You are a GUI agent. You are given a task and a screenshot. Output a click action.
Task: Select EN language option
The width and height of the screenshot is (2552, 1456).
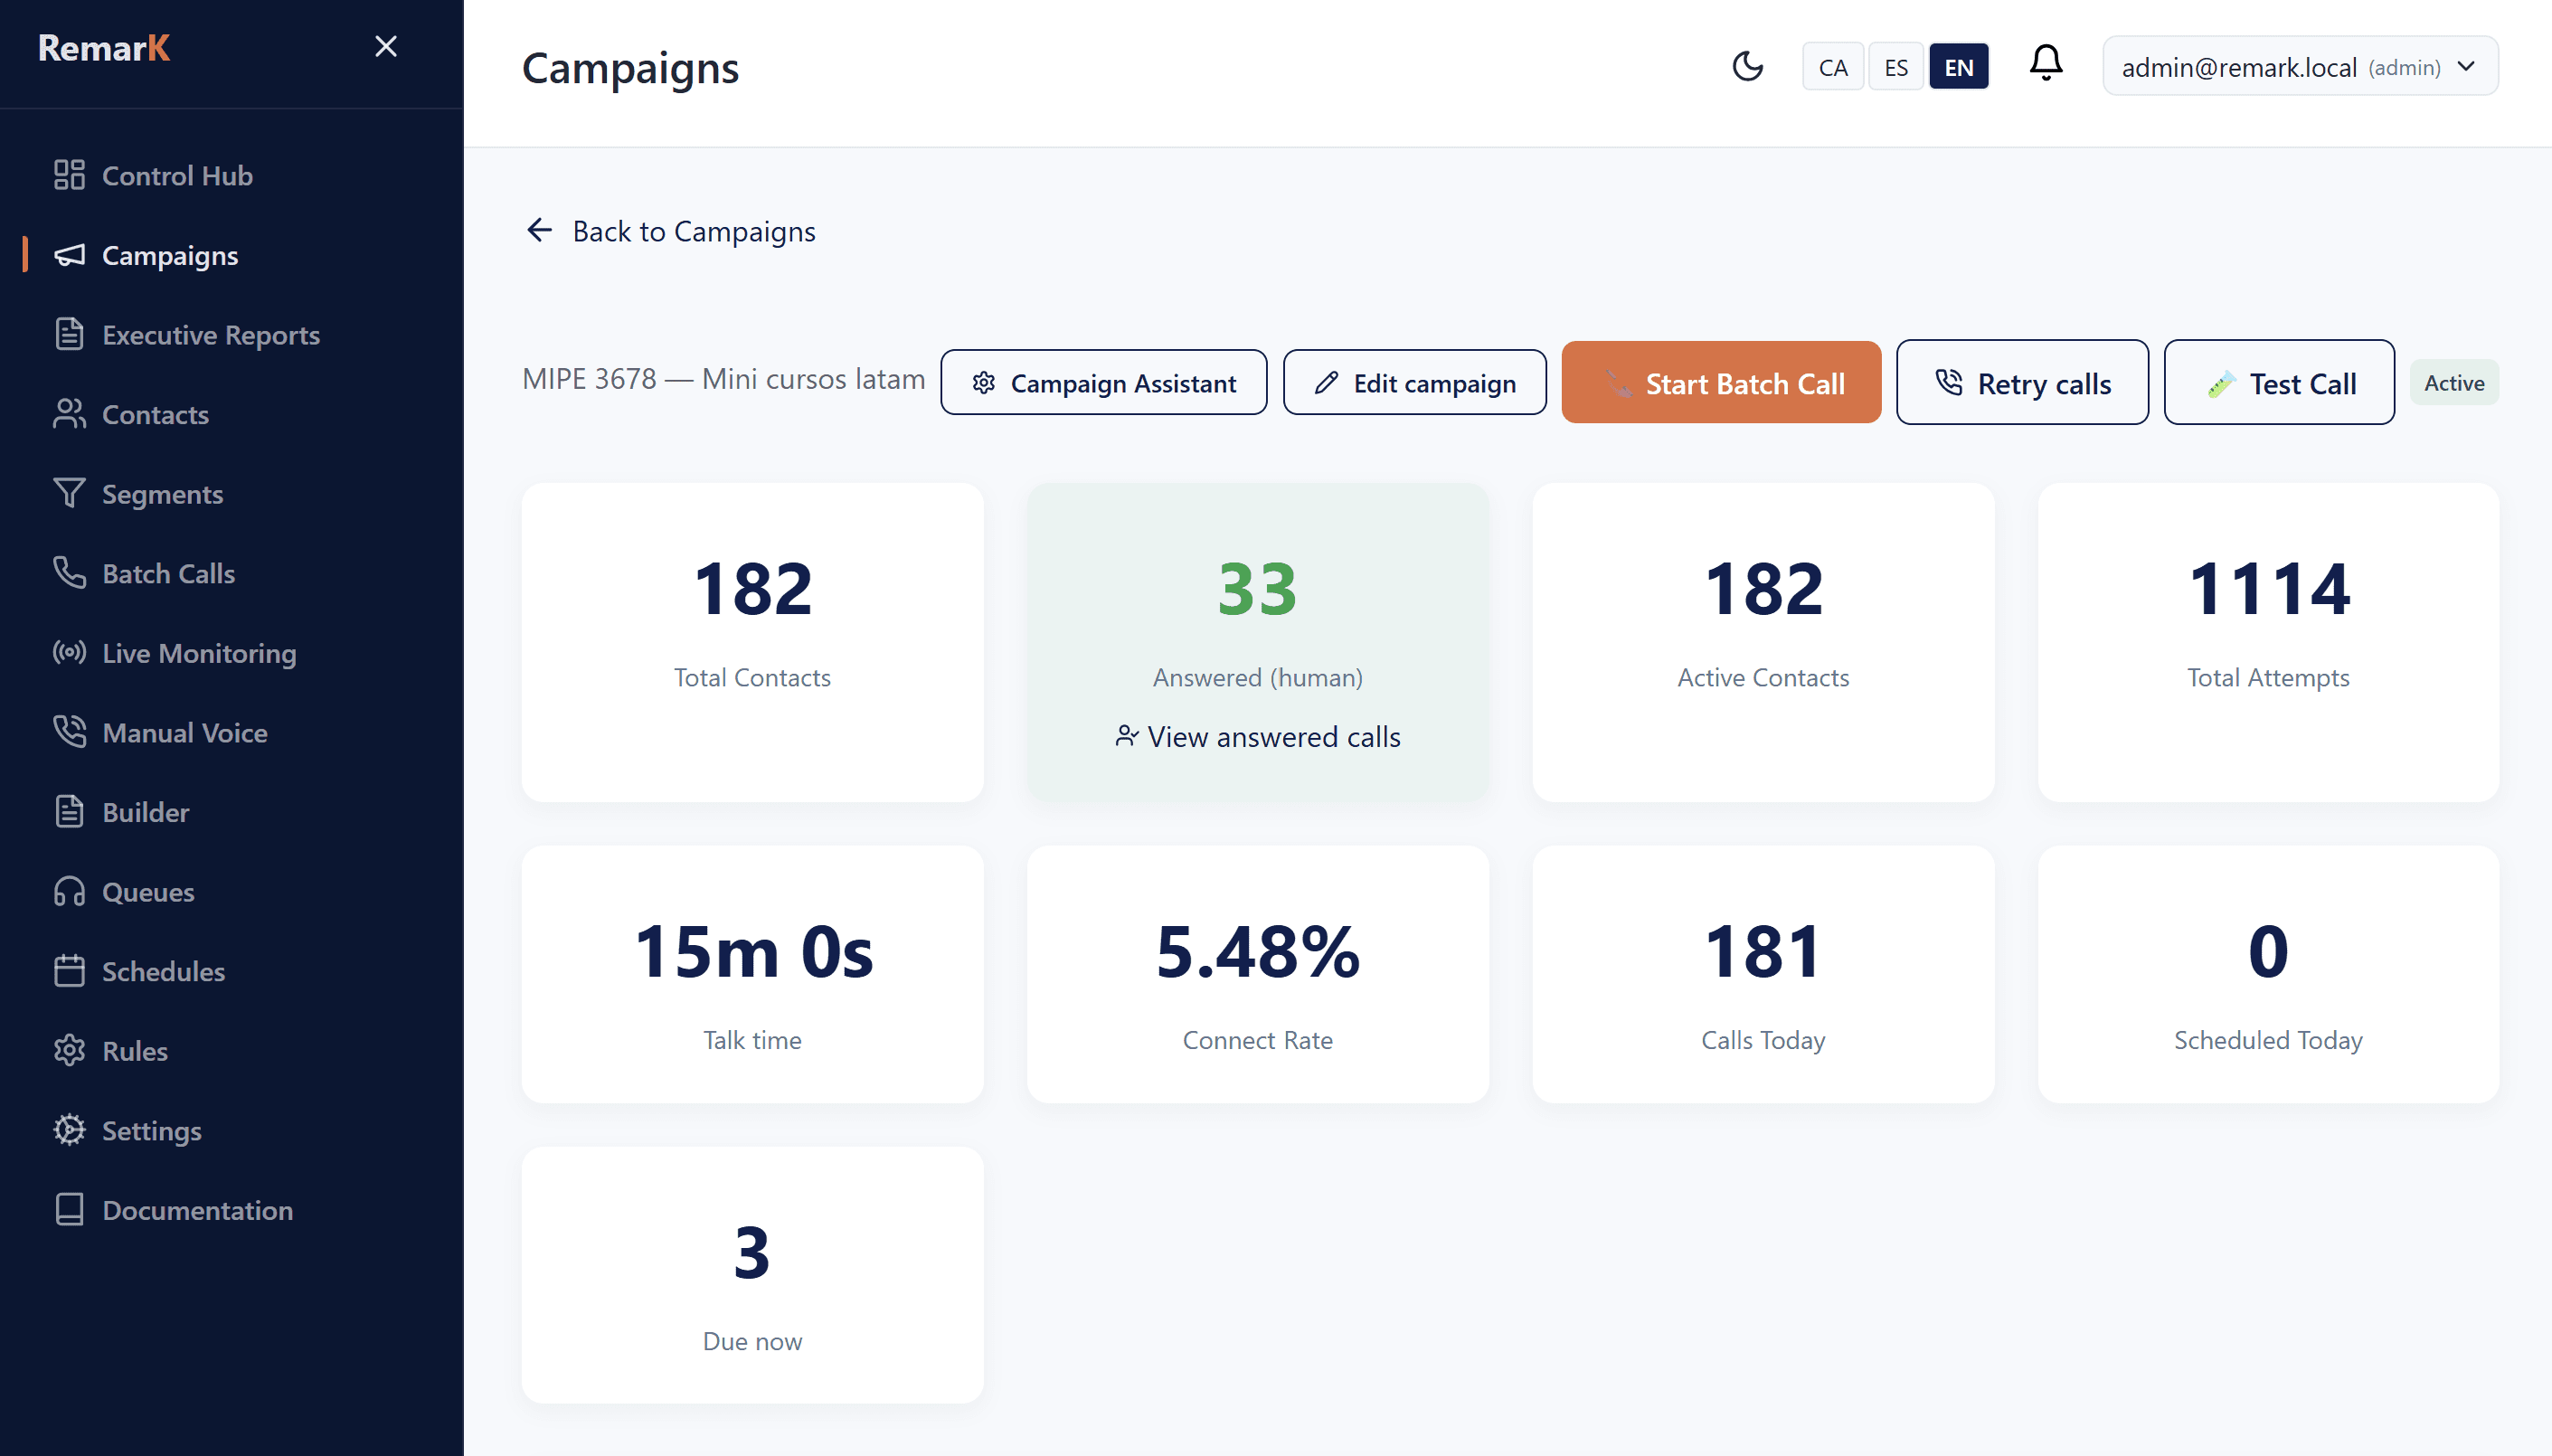coord(1958,67)
